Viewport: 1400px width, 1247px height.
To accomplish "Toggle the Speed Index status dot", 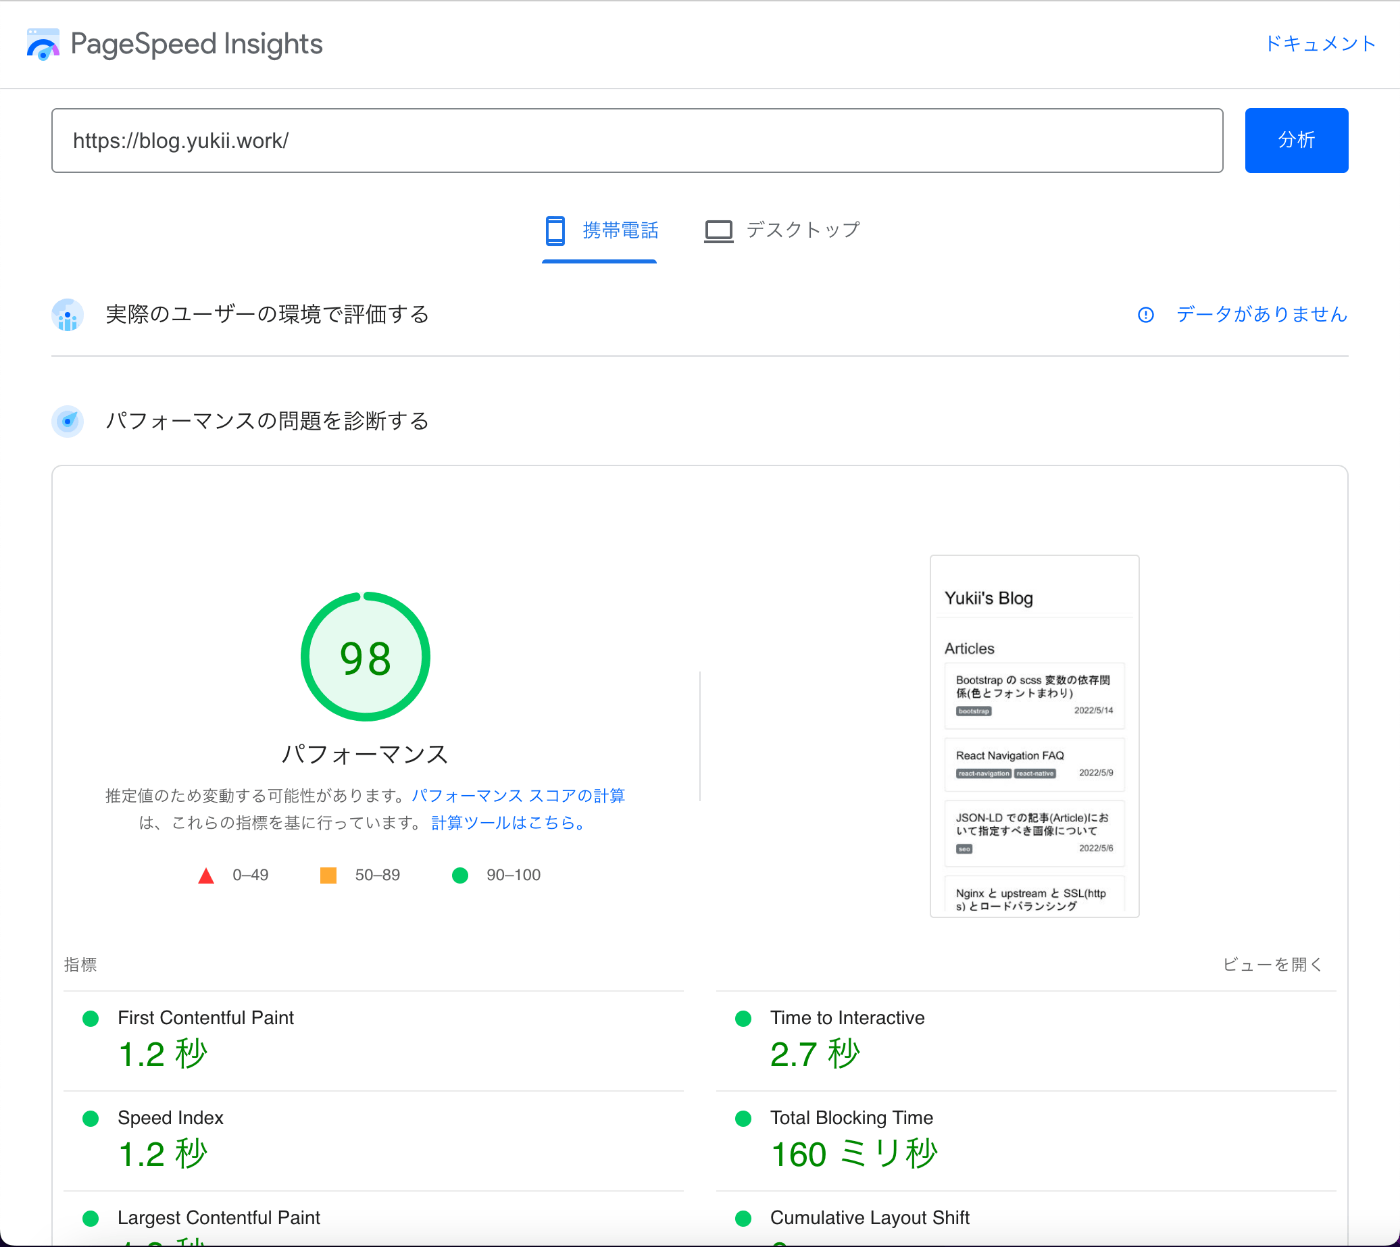I will [90, 1118].
